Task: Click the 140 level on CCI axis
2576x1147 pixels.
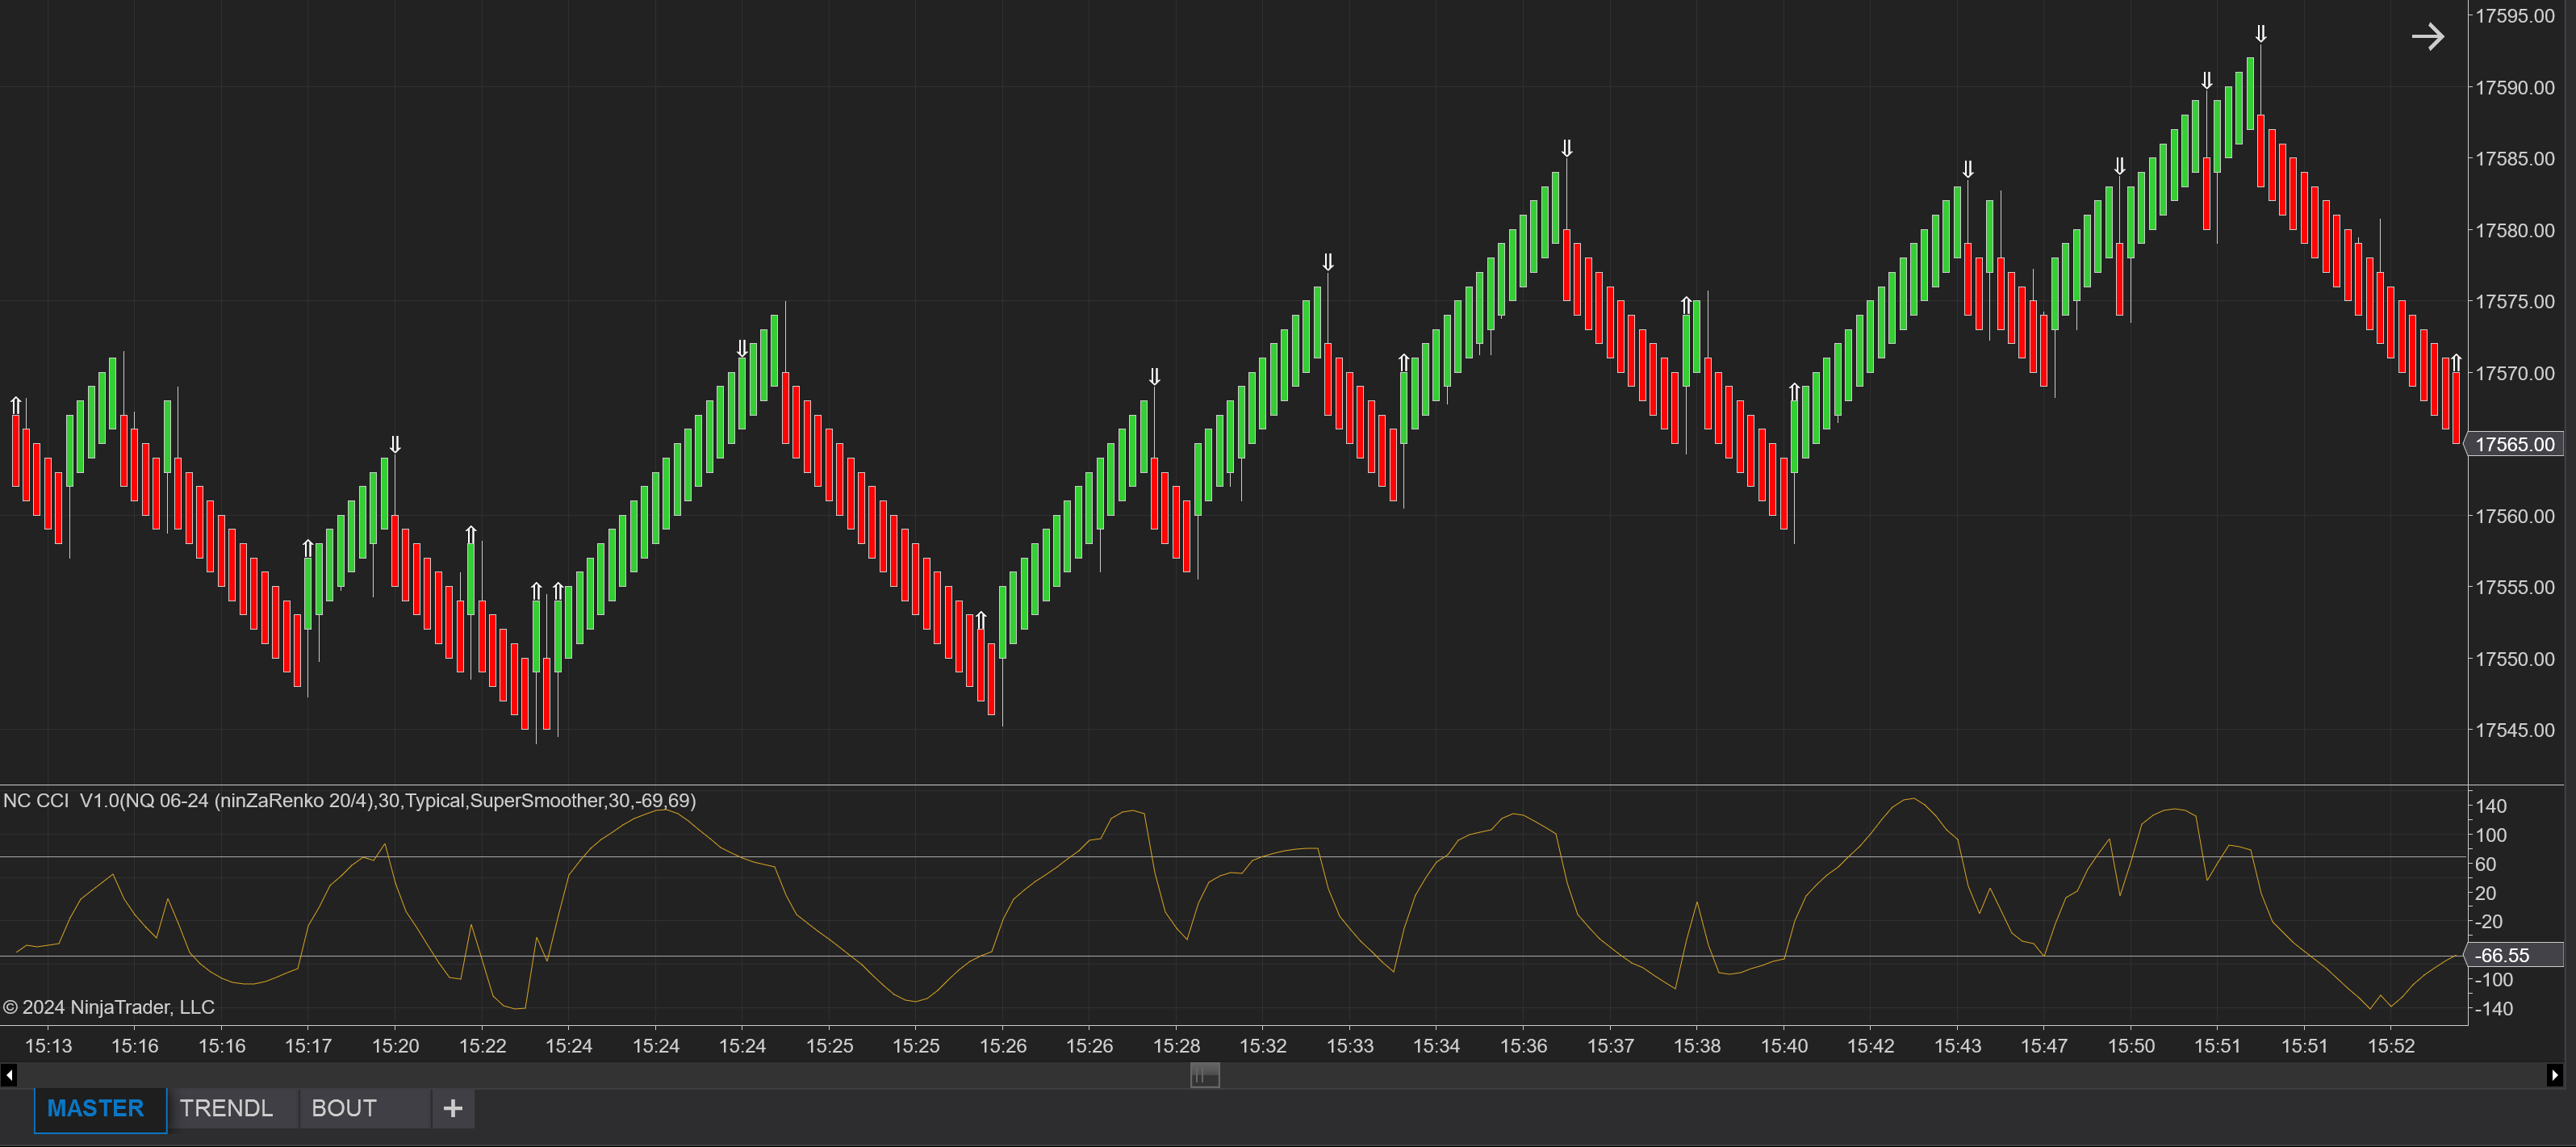Action: tap(2491, 806)
